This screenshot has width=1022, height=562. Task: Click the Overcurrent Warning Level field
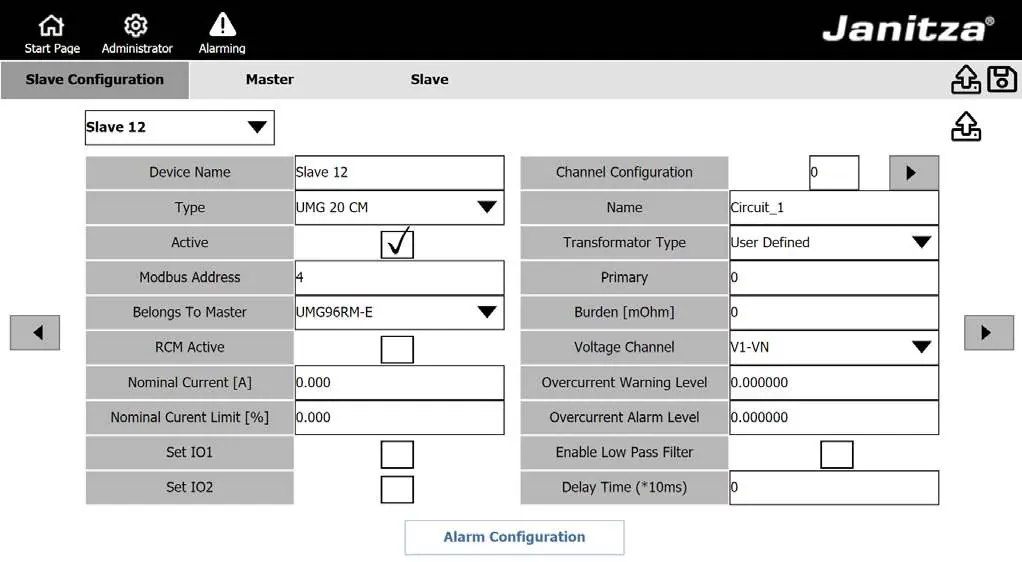point(834,382)
